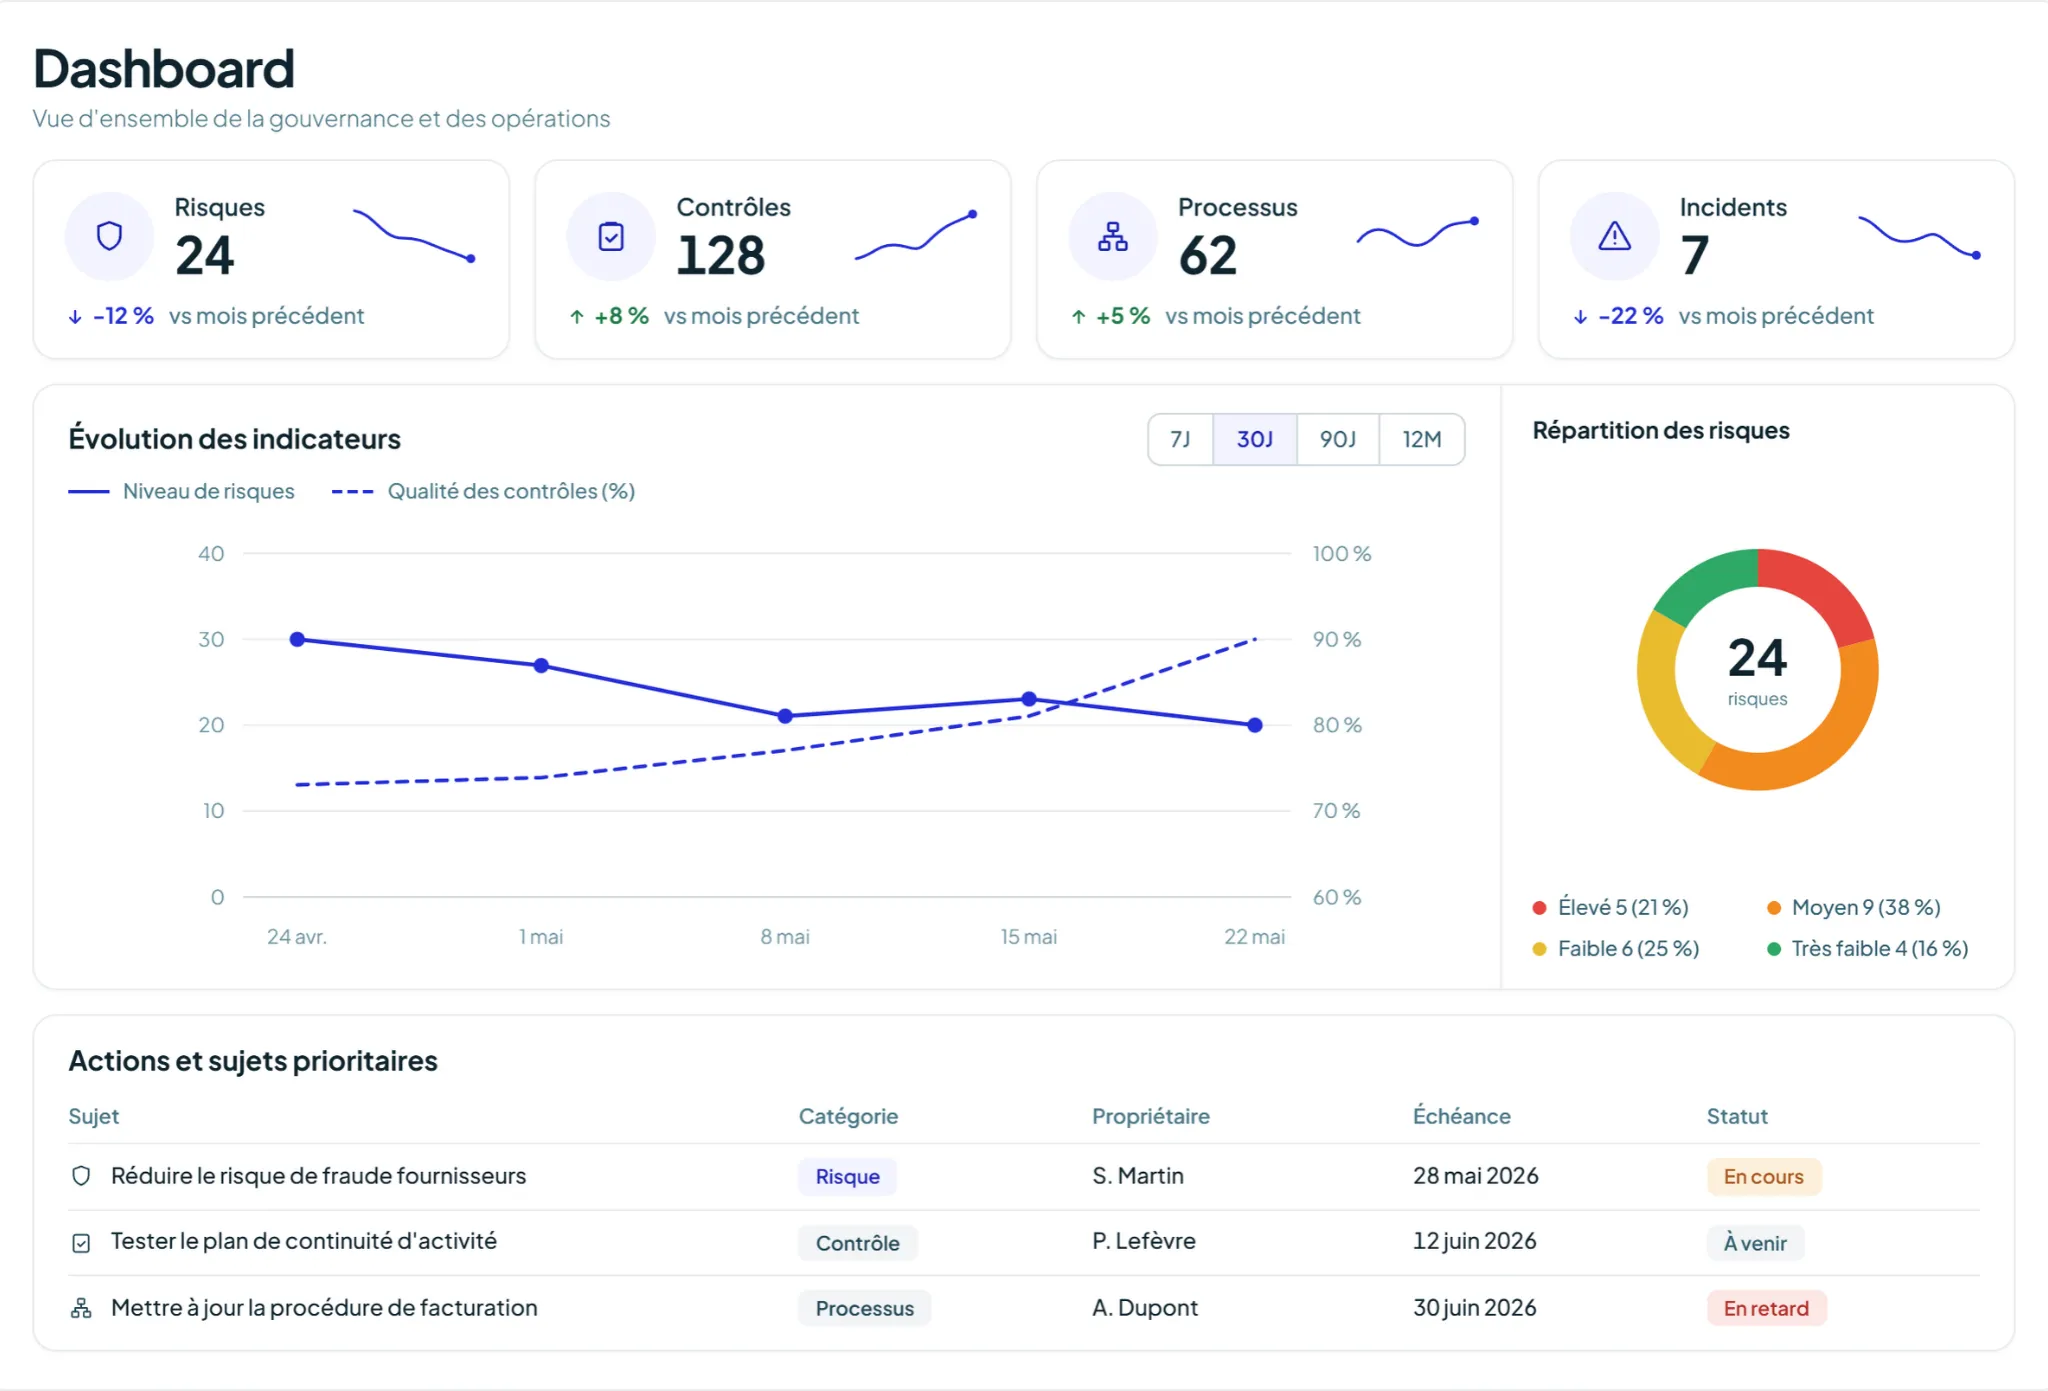Show the 12M time range

click(x=1422, y=439)
